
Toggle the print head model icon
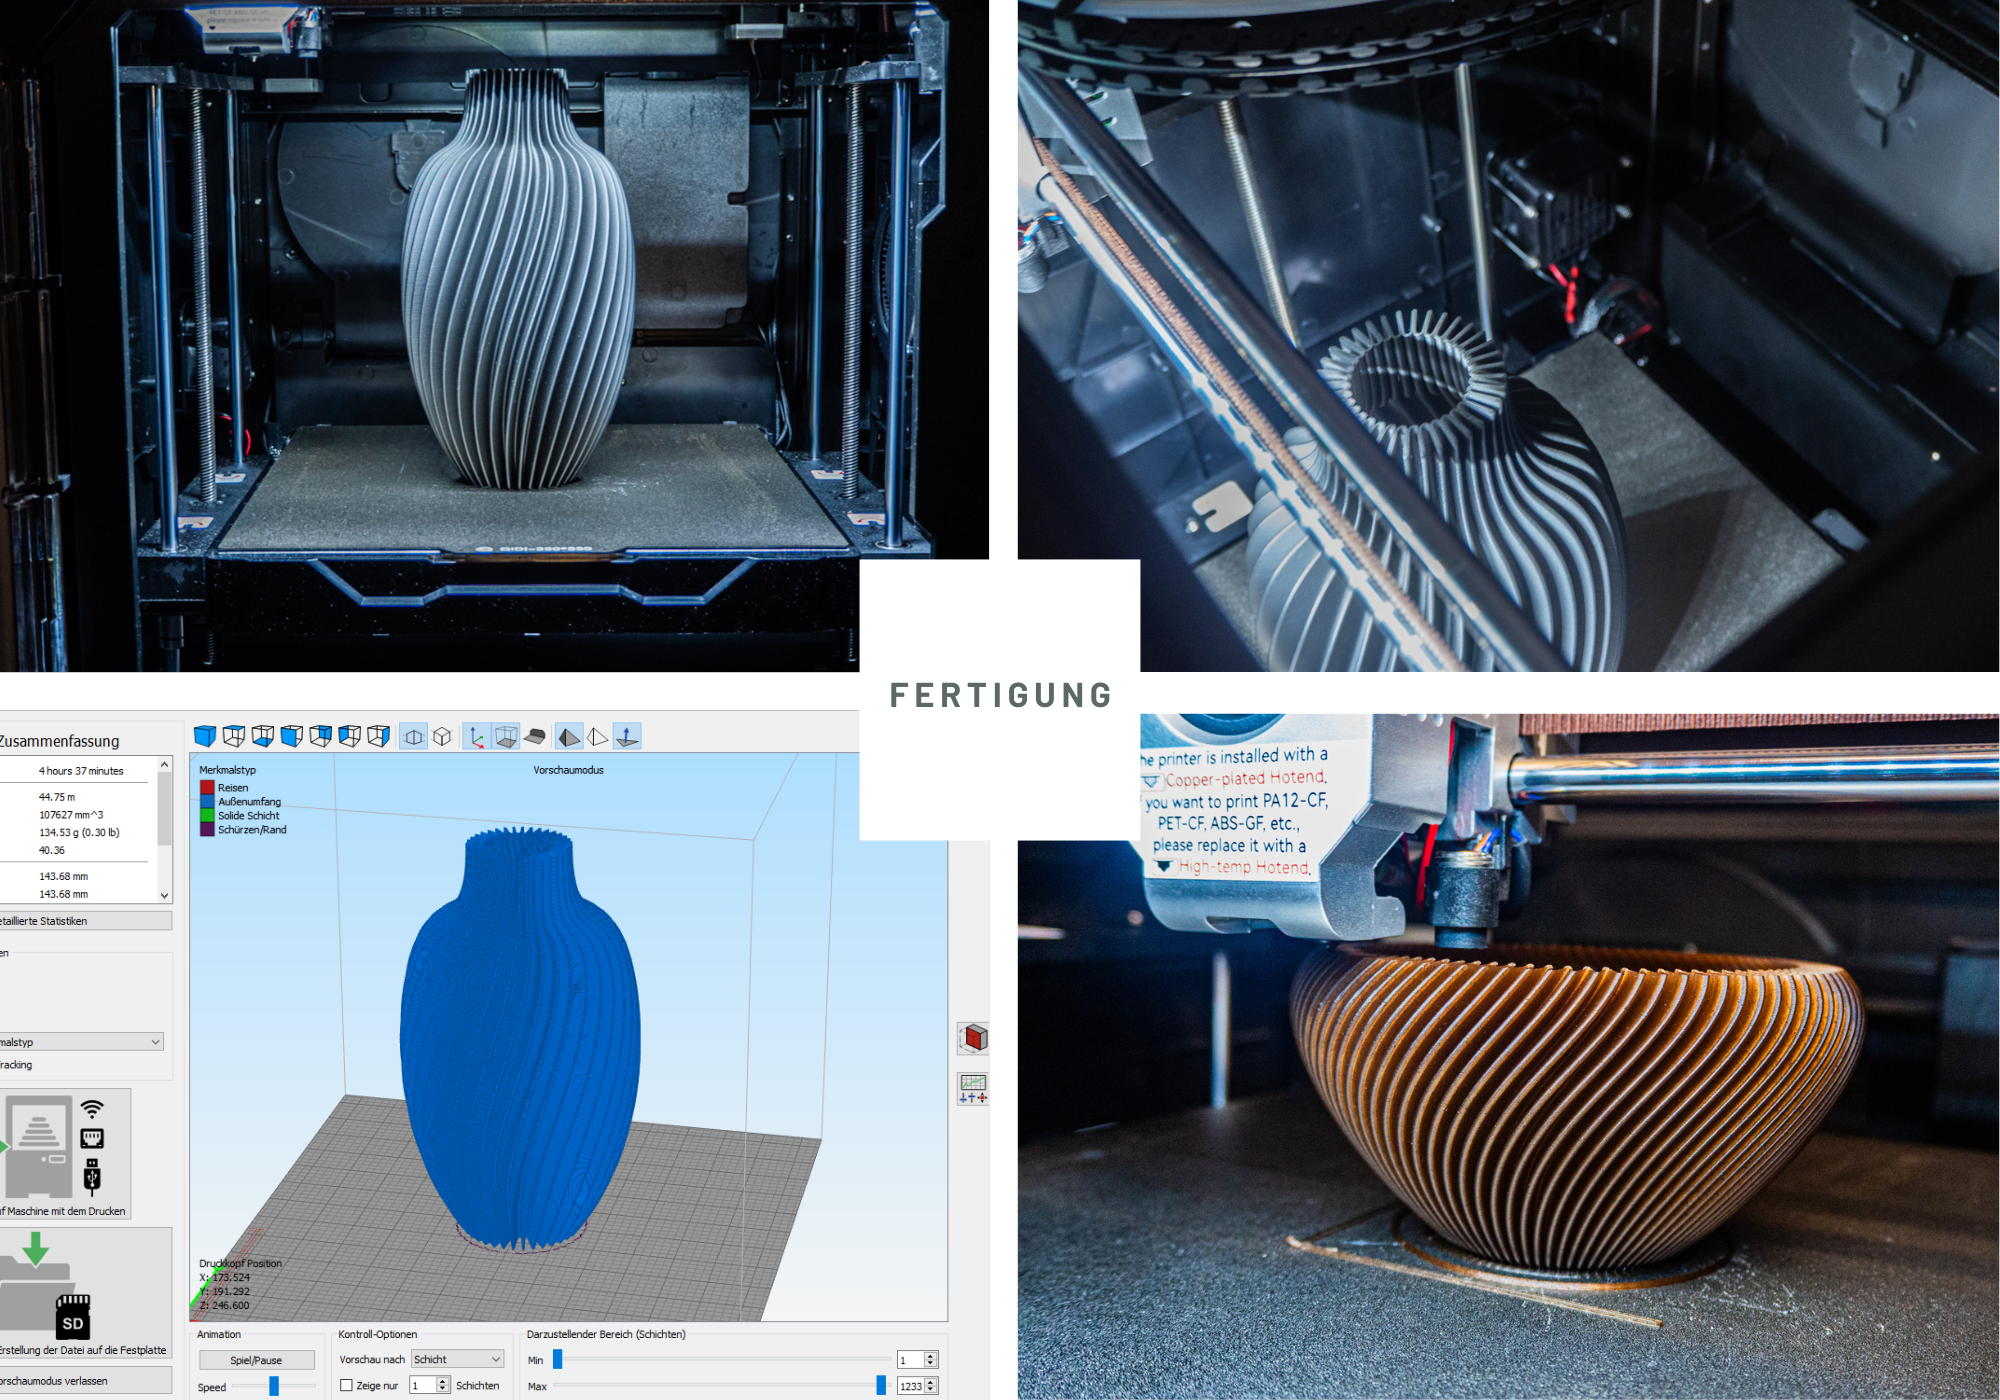[x=535, y=737]
